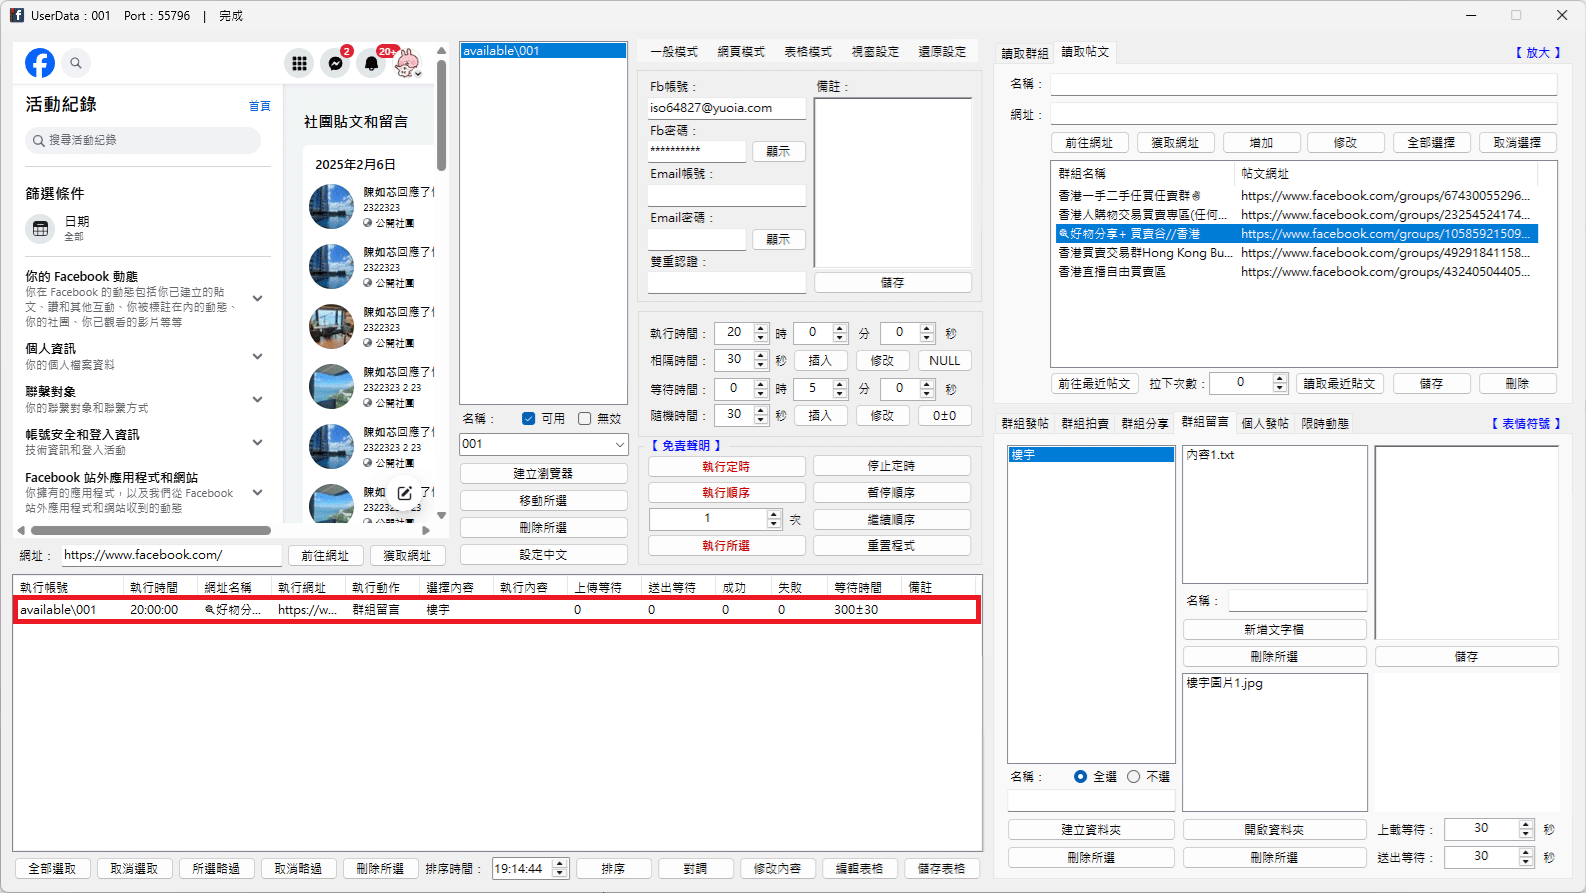Screen dimensions: 1586x893
Task: Click the embedded browser horizontal scrollbar
Action: click(x=150, y=530)
